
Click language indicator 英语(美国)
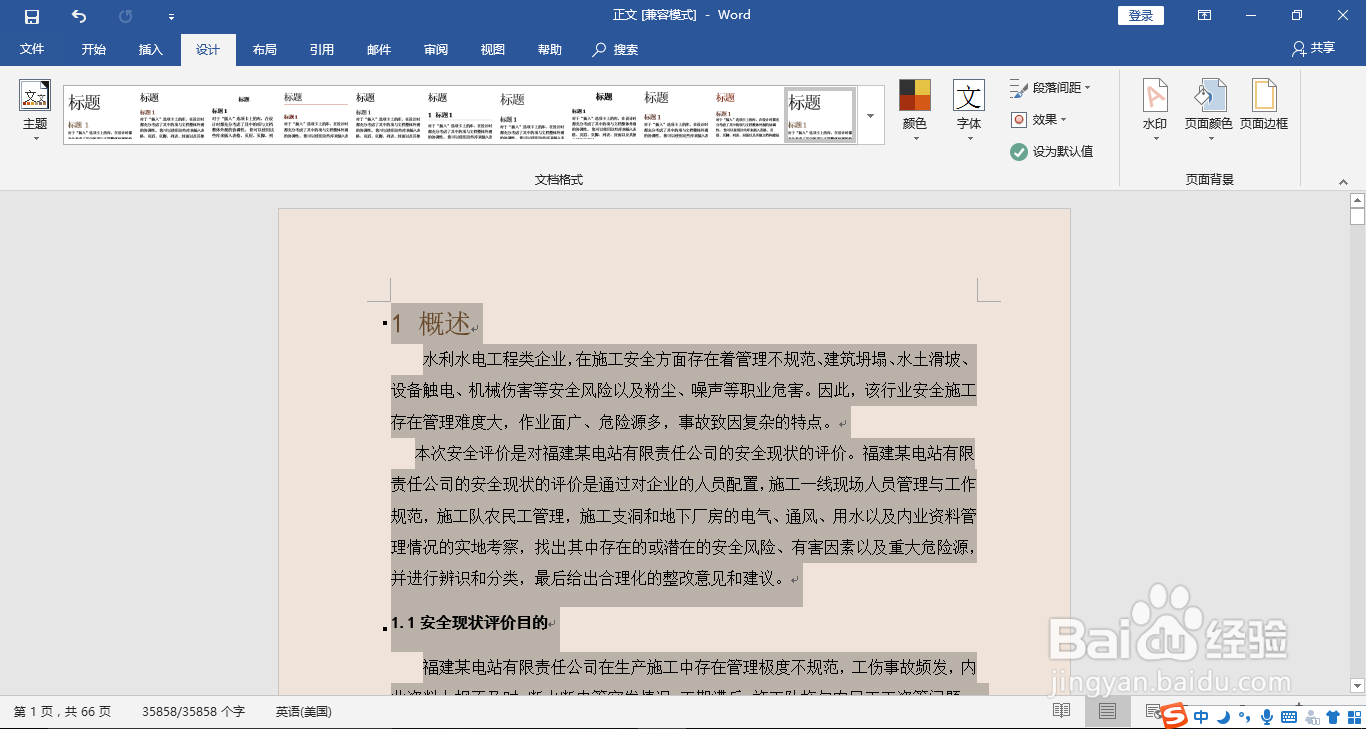(x=304, y=712)
